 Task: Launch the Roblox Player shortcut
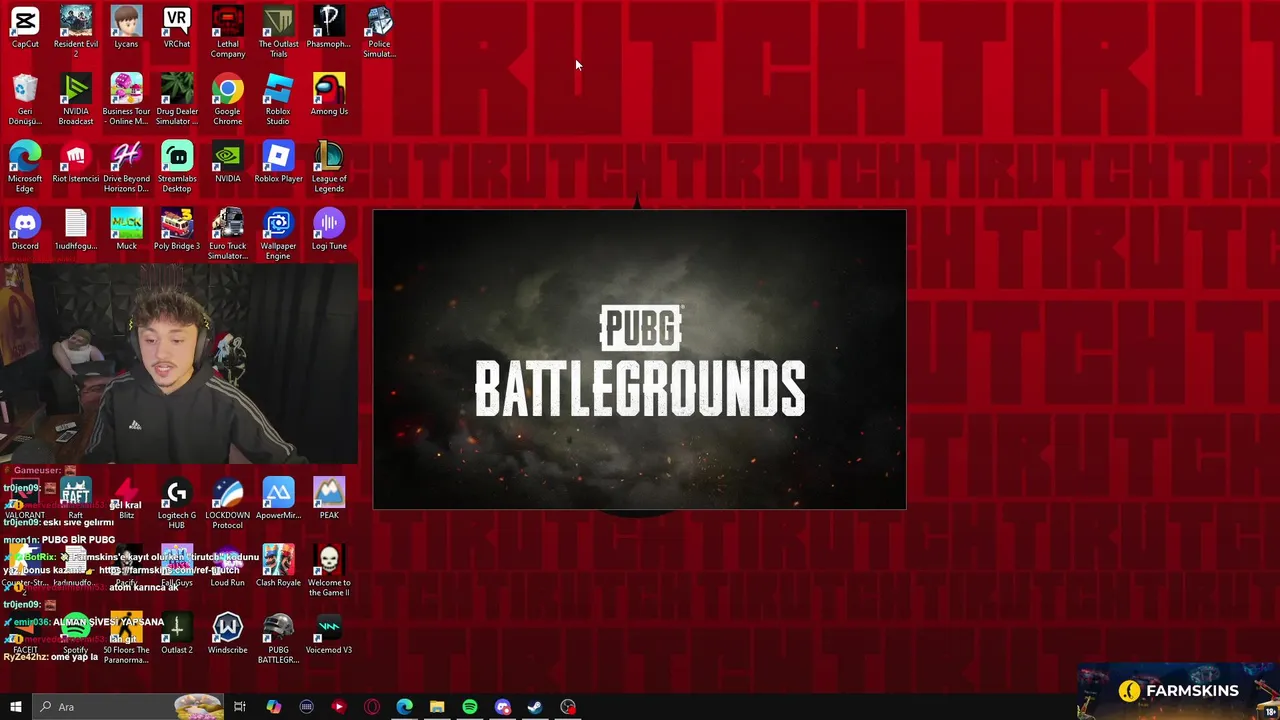click(278, 162)
